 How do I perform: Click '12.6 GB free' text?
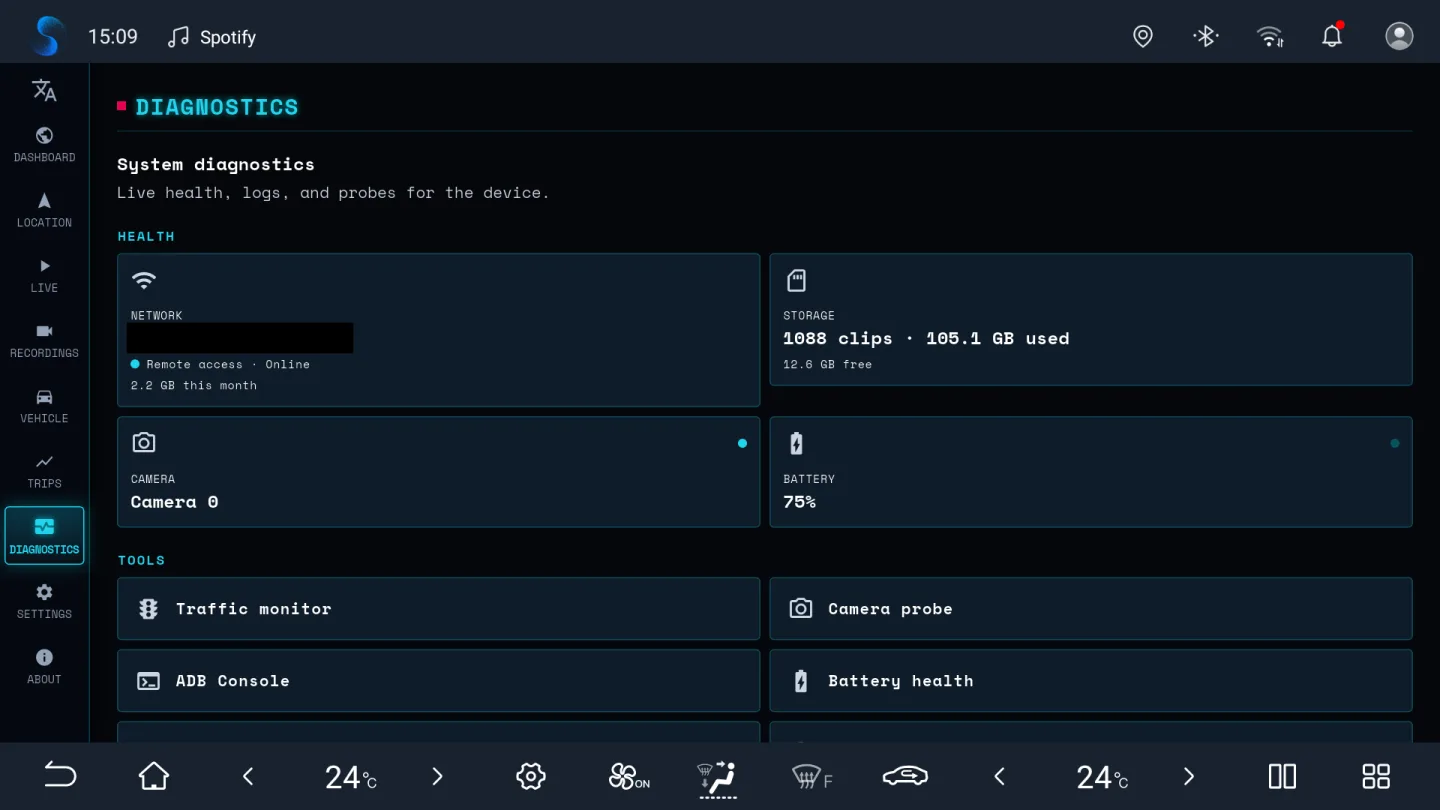[x=827, y=364]
